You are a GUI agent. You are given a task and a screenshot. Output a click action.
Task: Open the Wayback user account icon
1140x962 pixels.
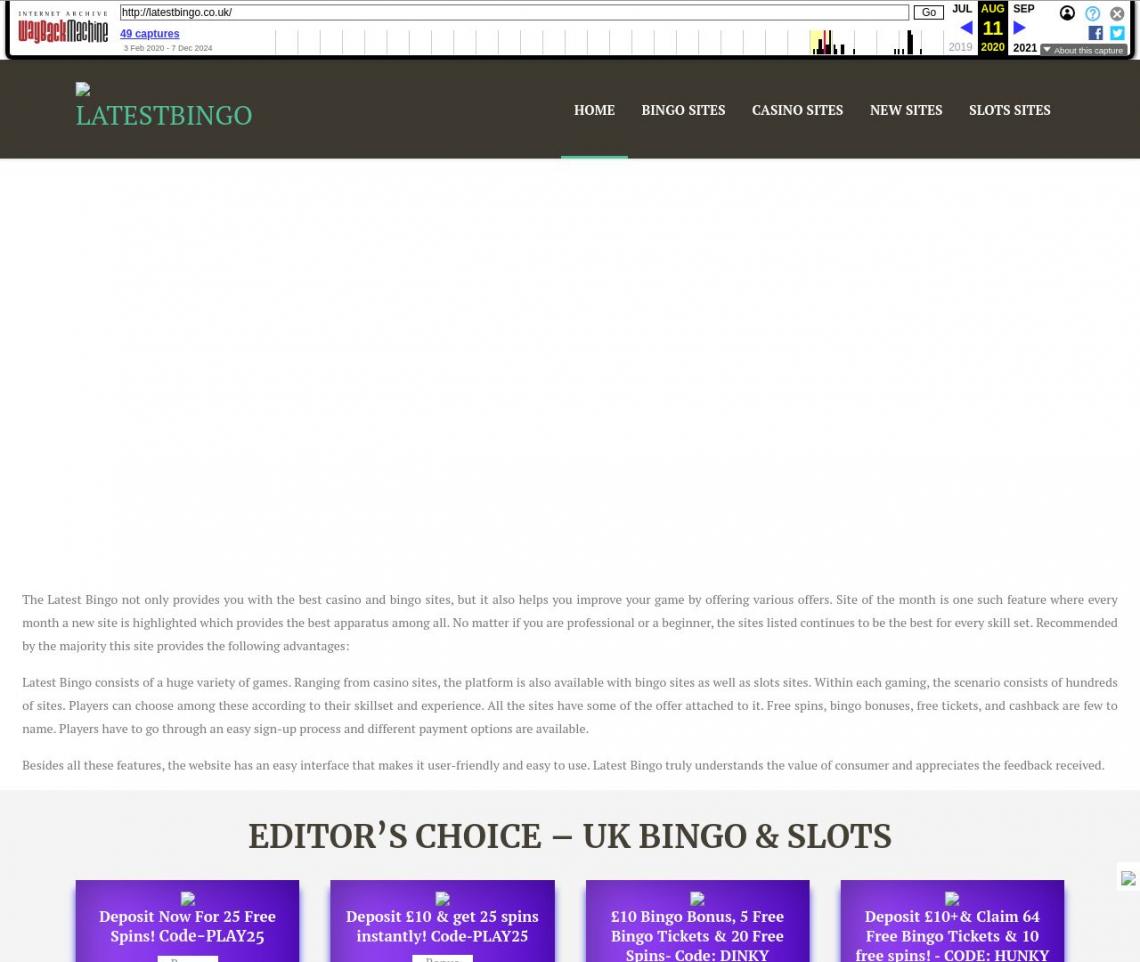(1067, 13)
